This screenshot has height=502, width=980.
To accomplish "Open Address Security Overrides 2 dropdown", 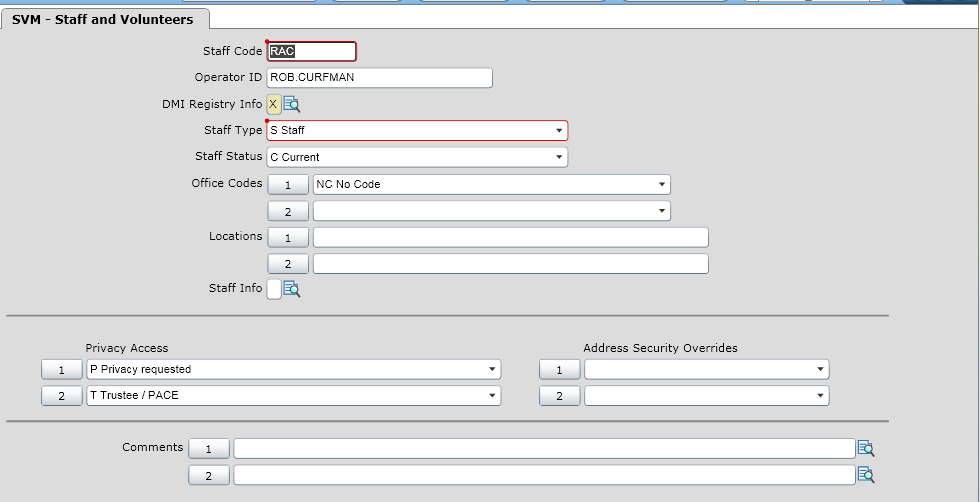I will coord(821,396).
